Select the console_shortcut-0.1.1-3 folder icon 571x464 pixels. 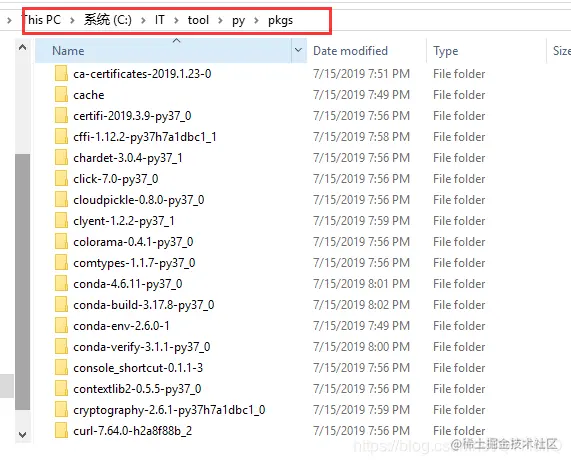61,367
